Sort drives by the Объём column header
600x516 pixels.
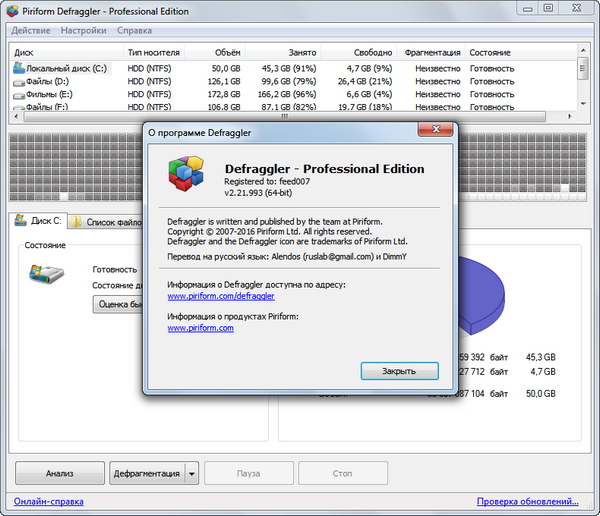tap(227, 52)
